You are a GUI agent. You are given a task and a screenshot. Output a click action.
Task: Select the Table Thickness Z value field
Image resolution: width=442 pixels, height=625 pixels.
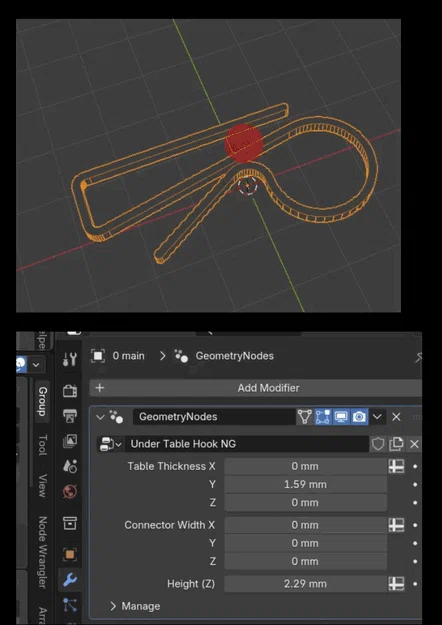tap(305, 503)
